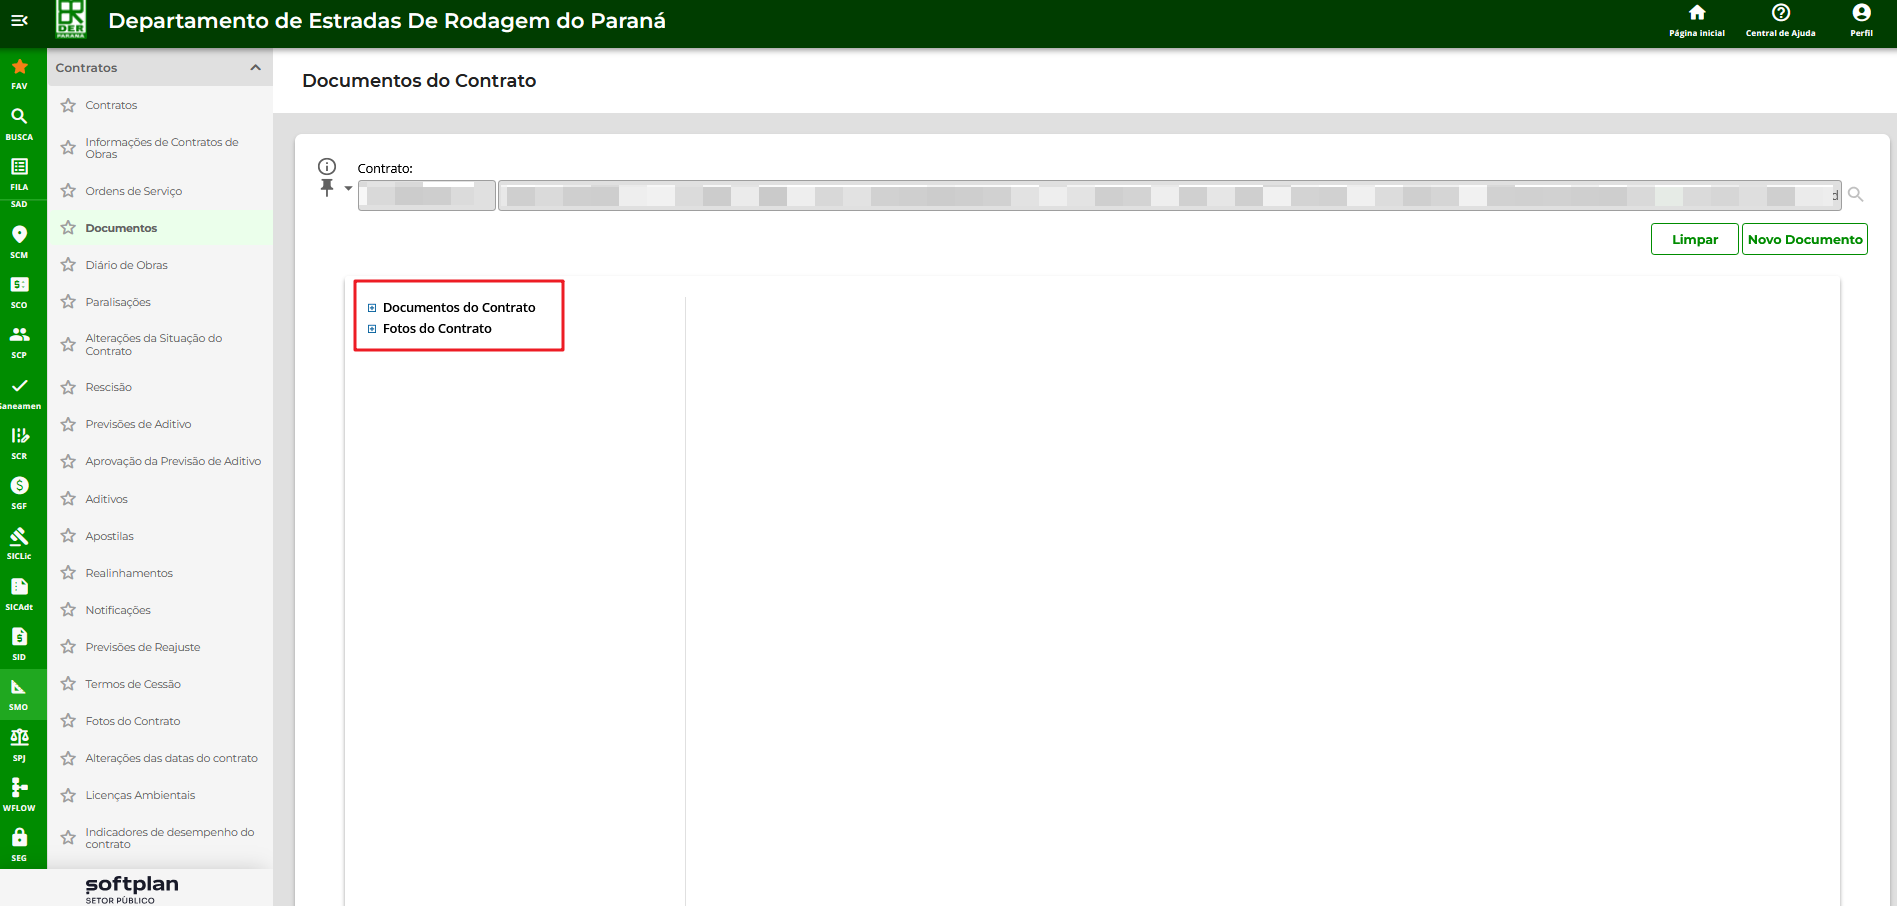Viewport: 1897px width, 906px height.
Task: Select the SCM map pin module icon
Action: (x=19, y=240)
